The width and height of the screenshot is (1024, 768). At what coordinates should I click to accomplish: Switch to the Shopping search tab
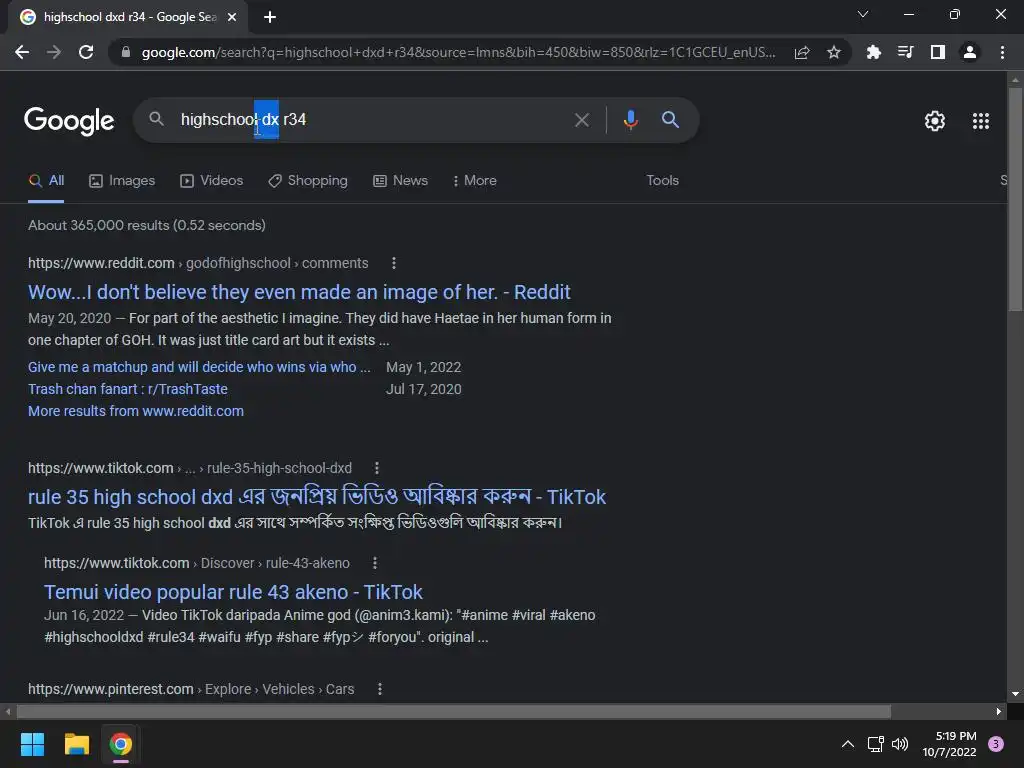click(308, 180)
